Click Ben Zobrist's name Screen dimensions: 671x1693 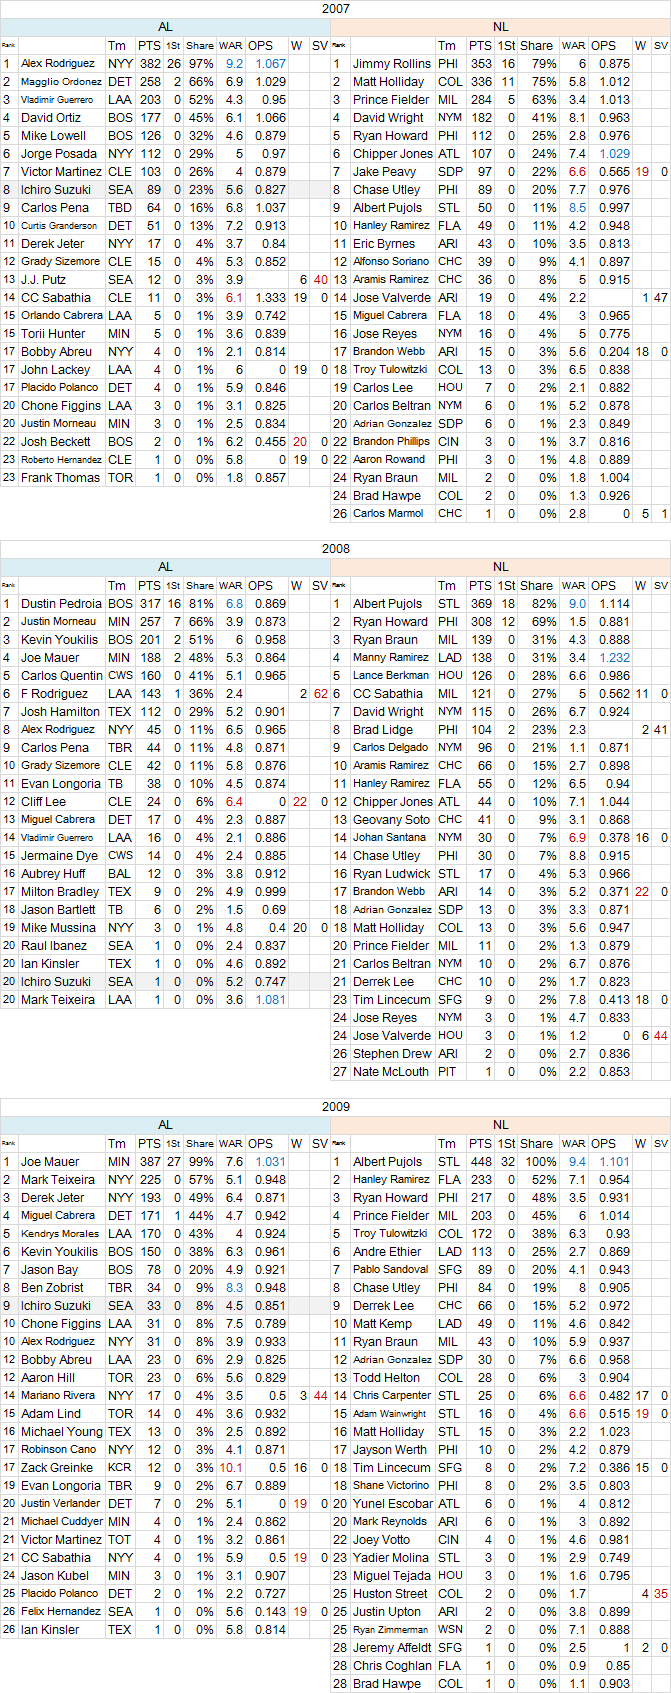click(x=52, y=1288)
